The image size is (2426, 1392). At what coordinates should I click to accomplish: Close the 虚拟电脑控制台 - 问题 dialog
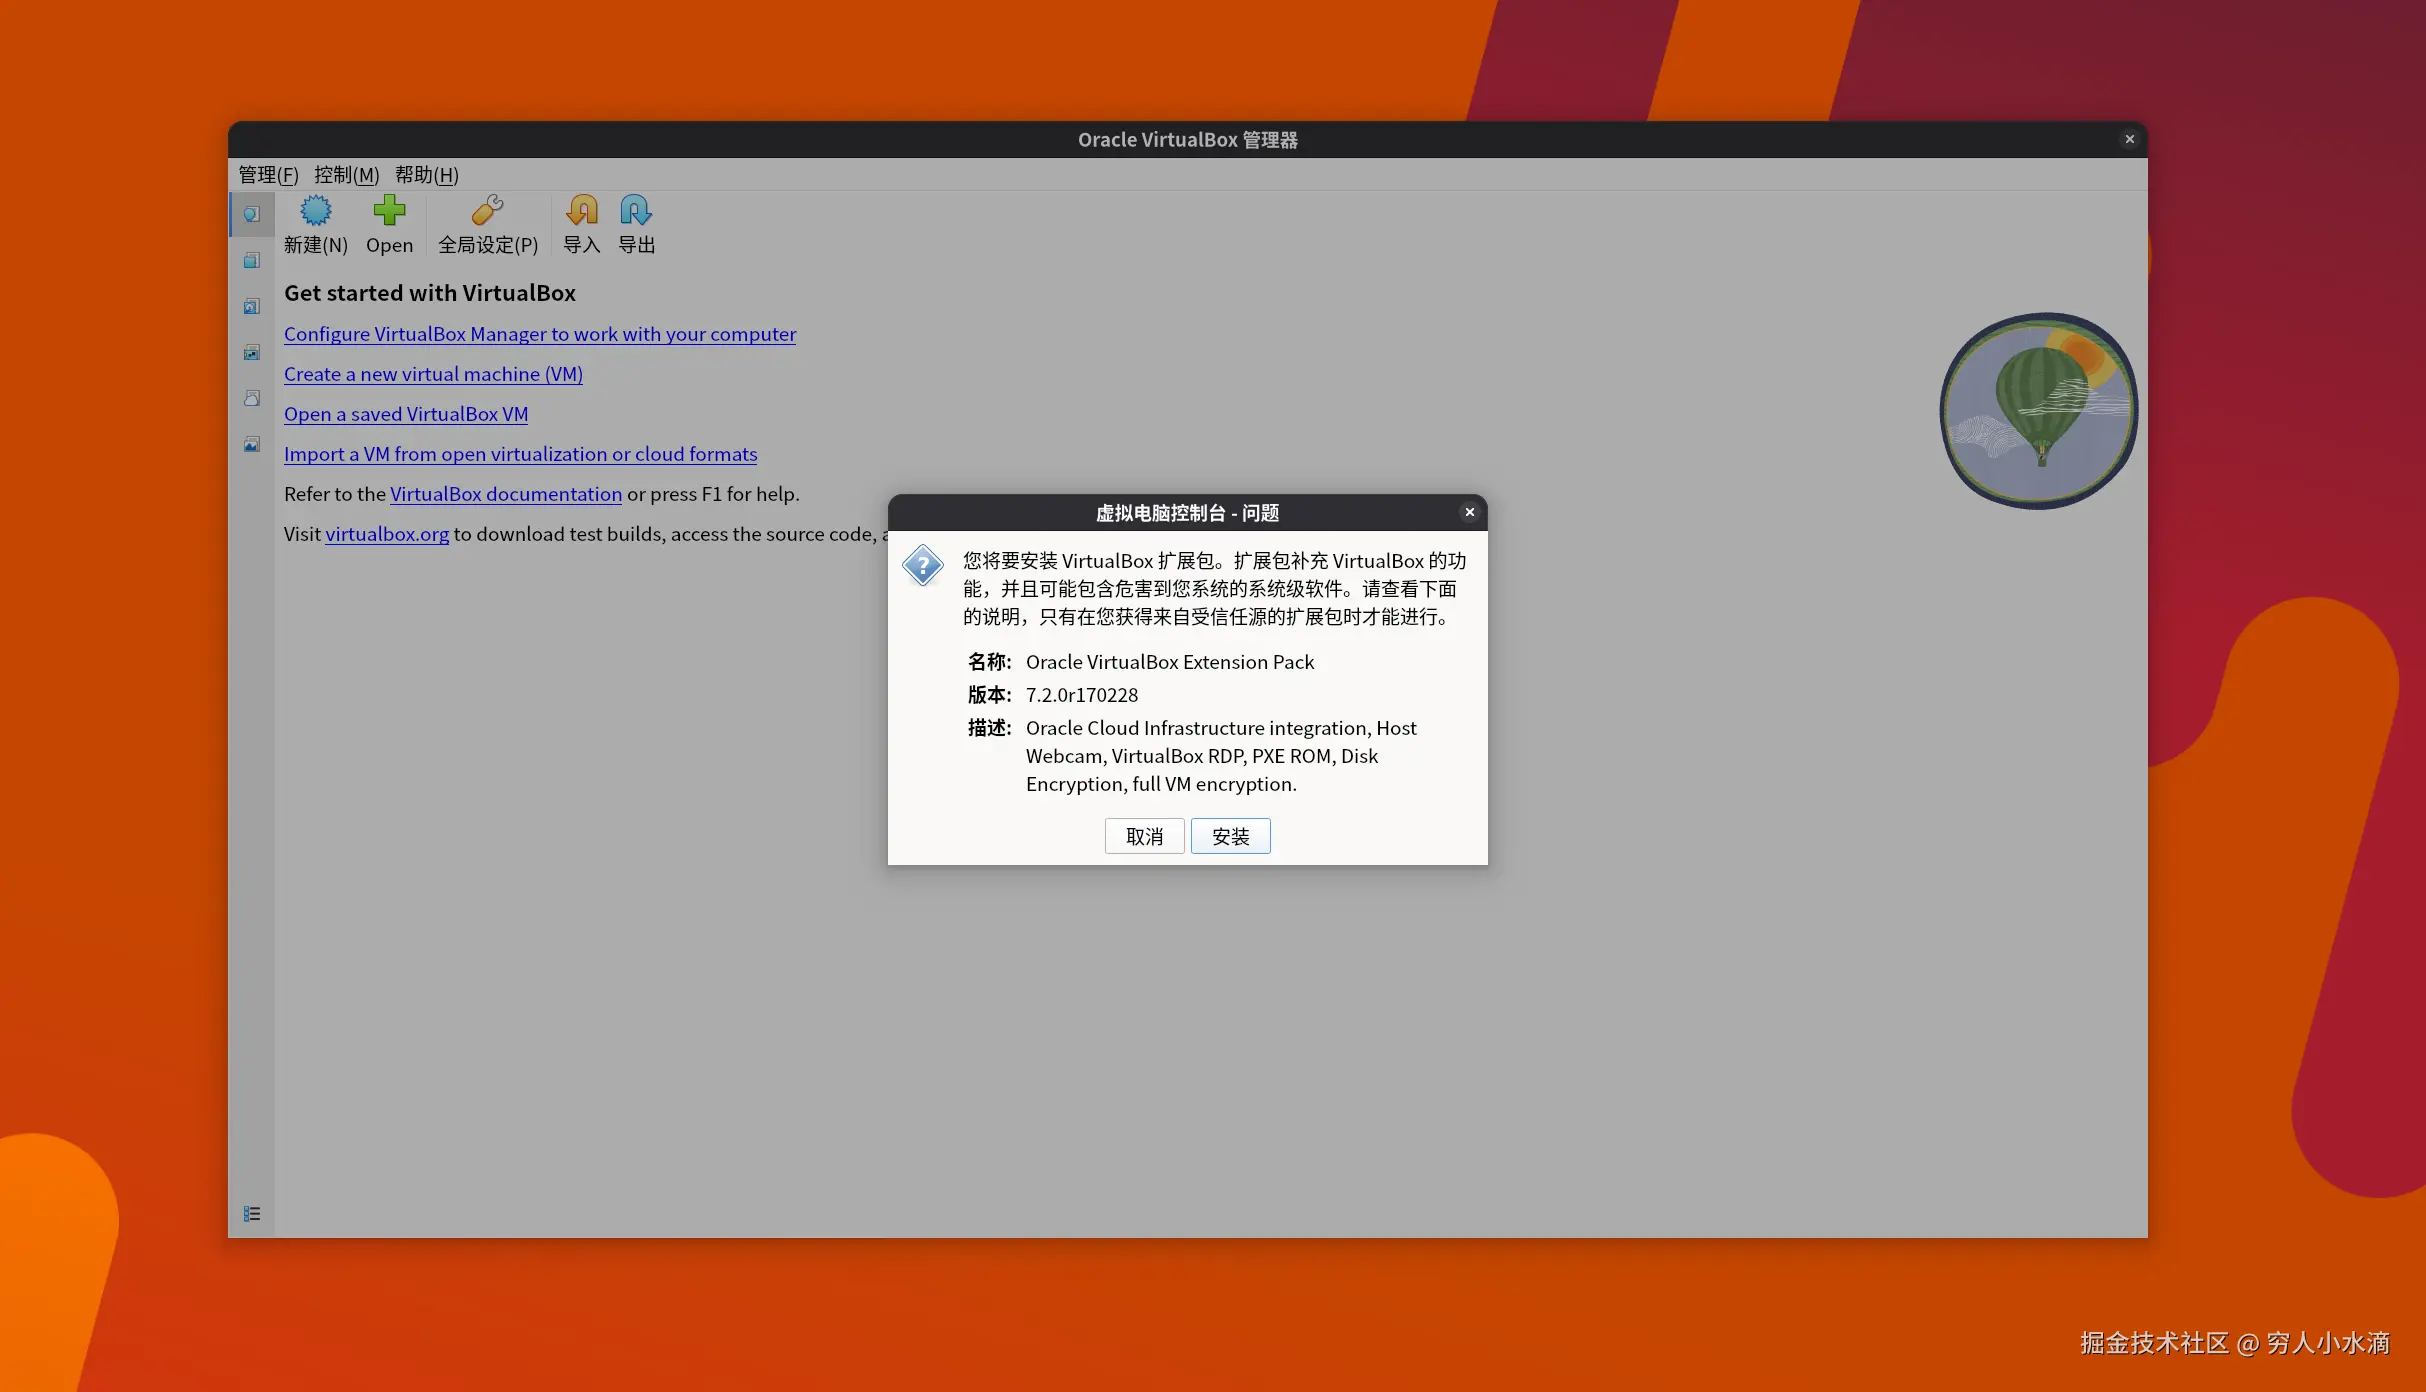(1469, 512)
